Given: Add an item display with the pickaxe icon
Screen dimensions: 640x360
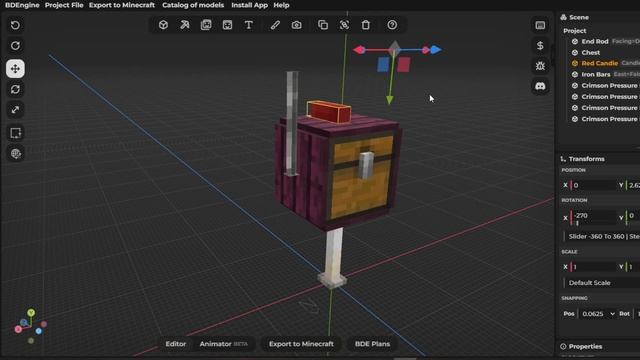Looking at the screenshot, I should (x=184, y=25).
